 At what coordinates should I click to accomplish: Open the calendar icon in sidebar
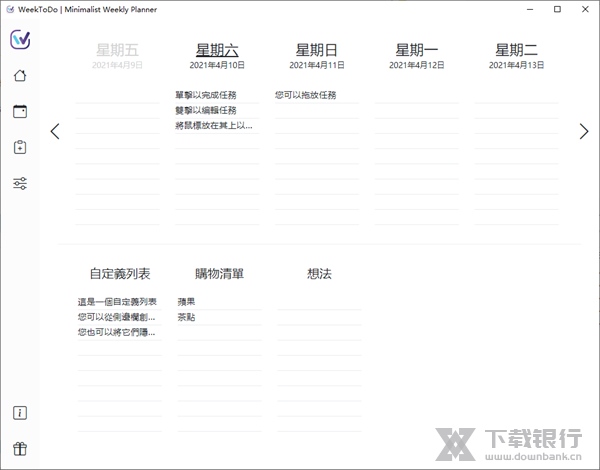click(x=20, y=111)
